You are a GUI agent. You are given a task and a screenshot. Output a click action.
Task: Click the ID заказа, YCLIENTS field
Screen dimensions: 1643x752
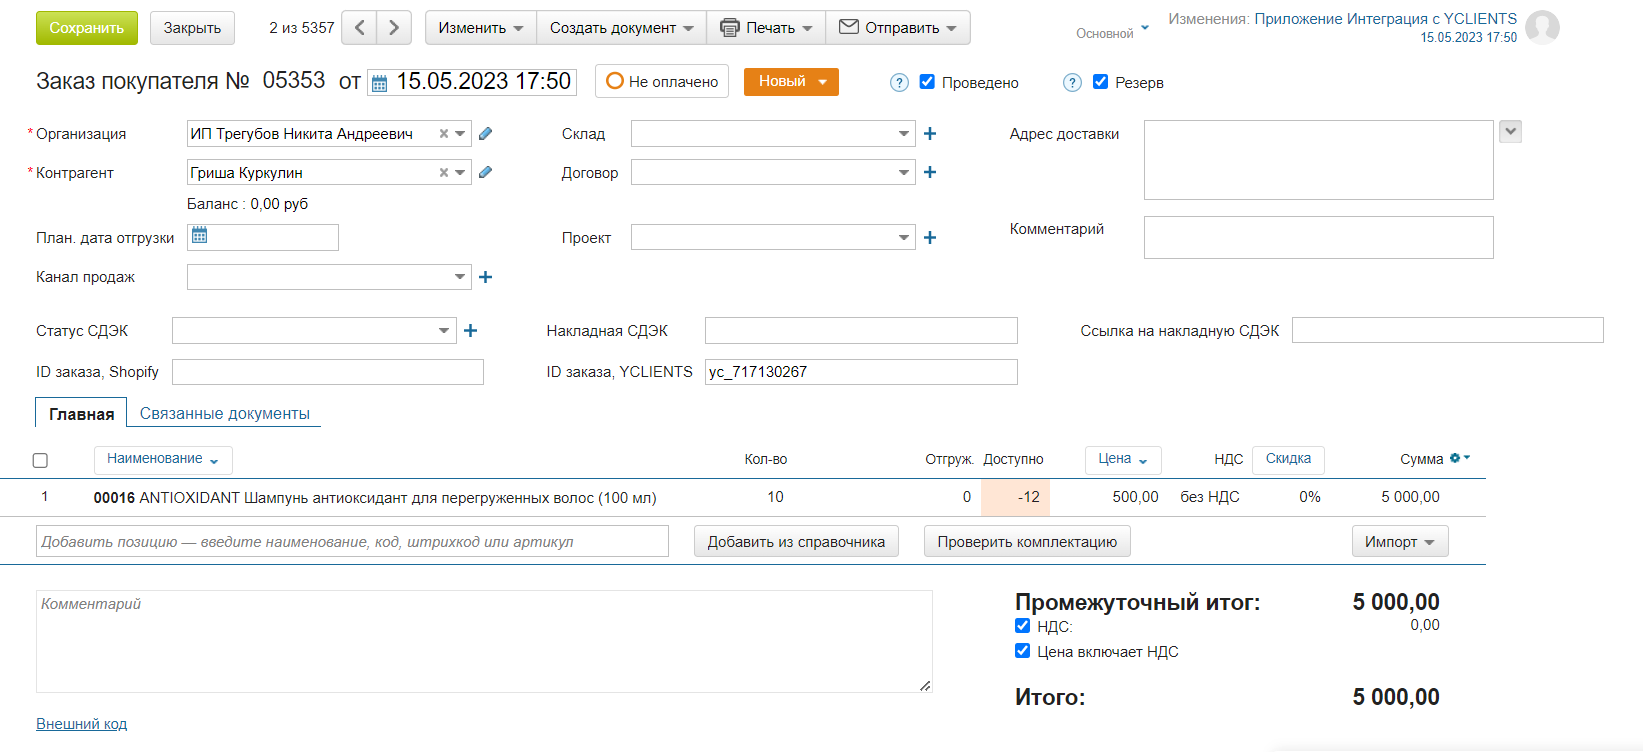click(861, 372)
